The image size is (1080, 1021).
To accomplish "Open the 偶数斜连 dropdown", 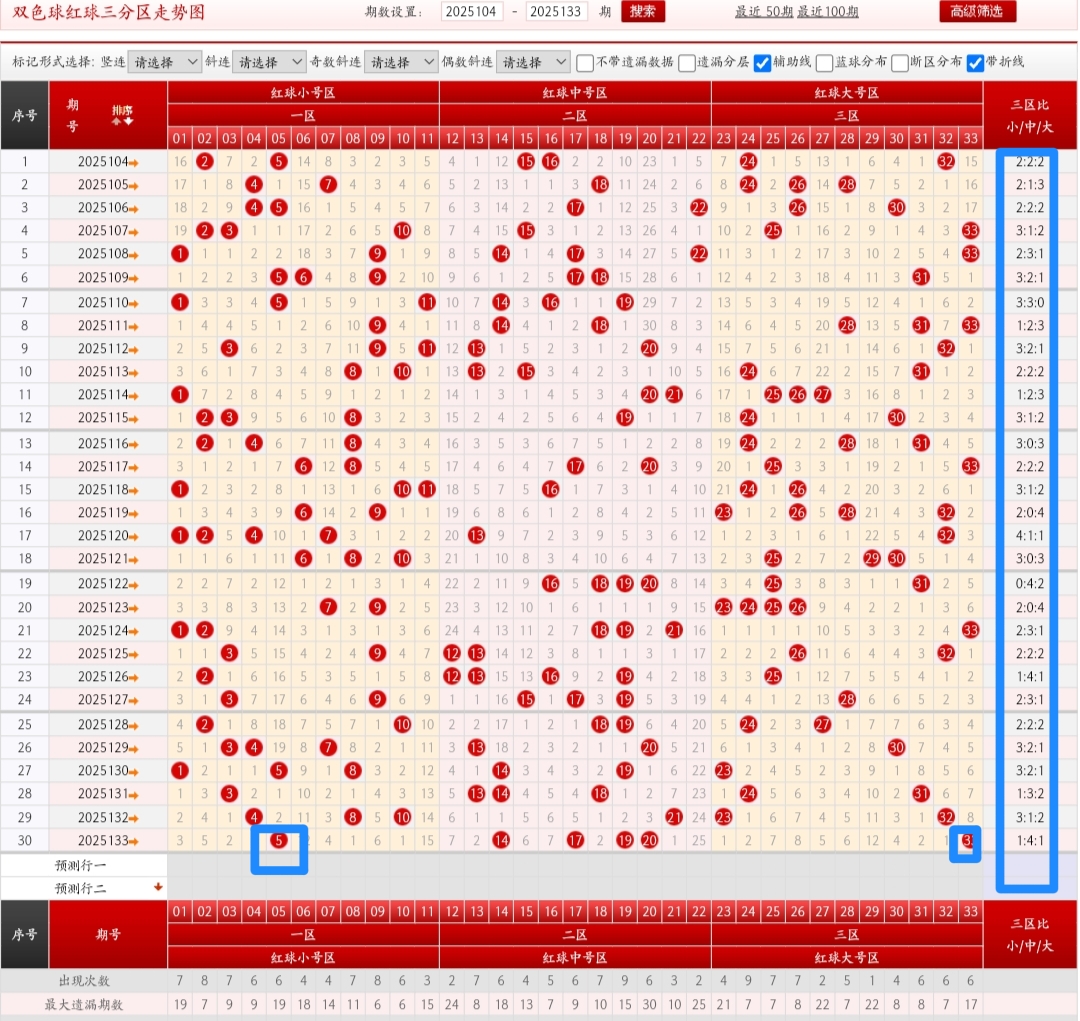I will (x=533, y=62).
